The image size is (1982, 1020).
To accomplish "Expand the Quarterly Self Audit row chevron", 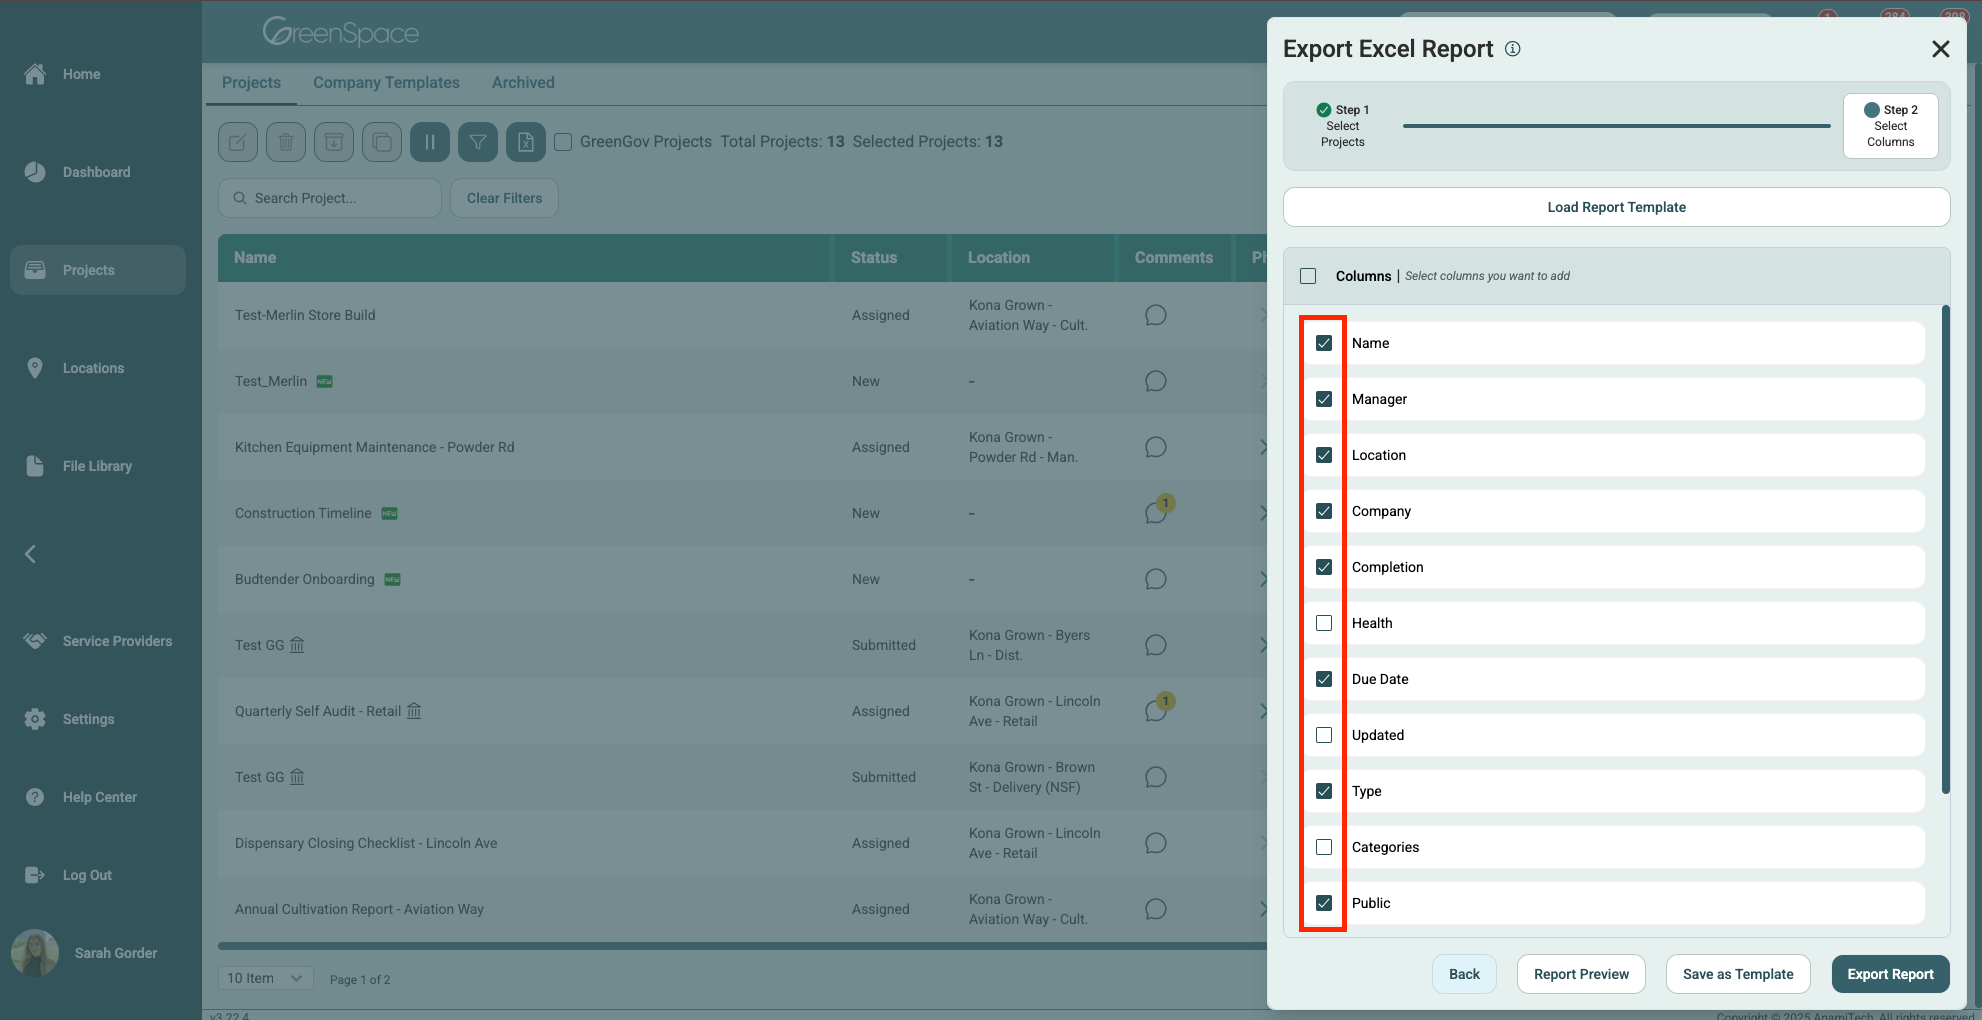I will (1263, 711).
